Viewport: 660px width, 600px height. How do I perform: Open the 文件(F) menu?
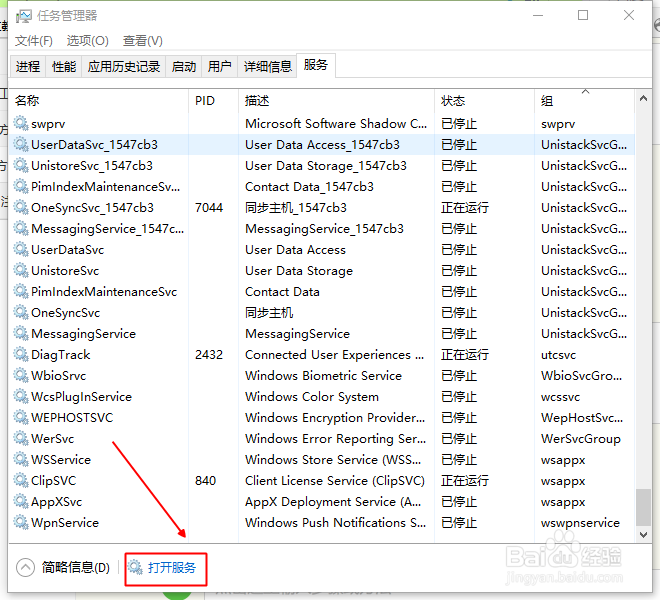tap(34, 40)
